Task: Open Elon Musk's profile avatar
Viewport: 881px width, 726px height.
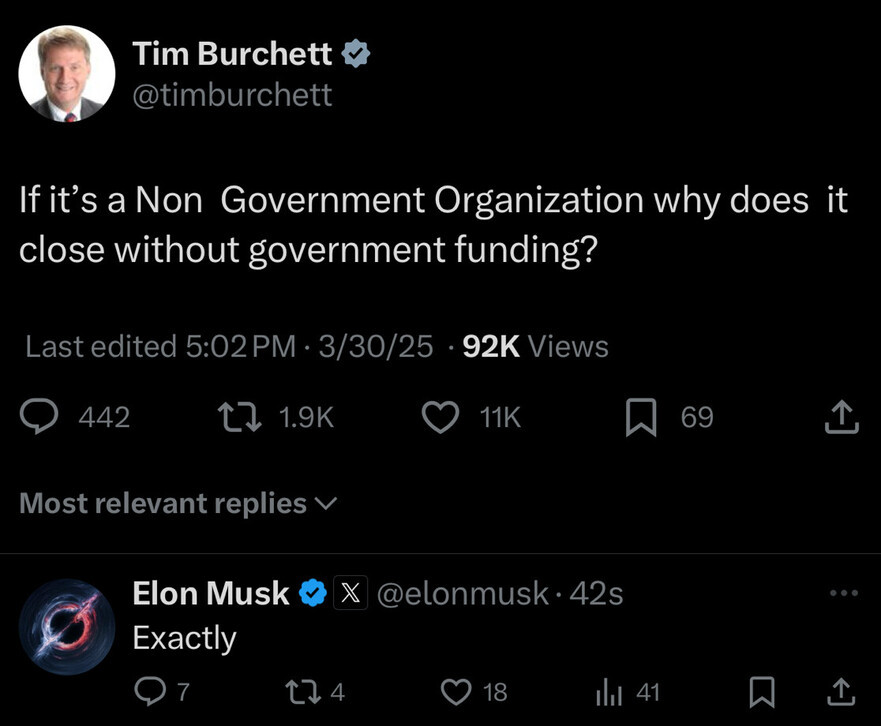Action: point(67,626)
